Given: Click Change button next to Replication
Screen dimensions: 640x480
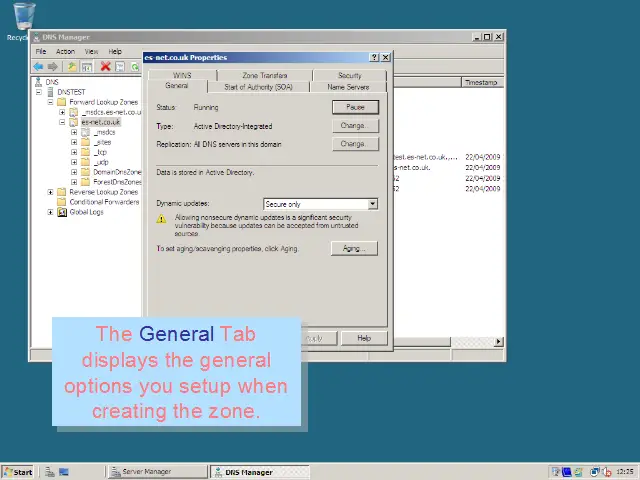Looking at the screenshot, I should point(355,144).
